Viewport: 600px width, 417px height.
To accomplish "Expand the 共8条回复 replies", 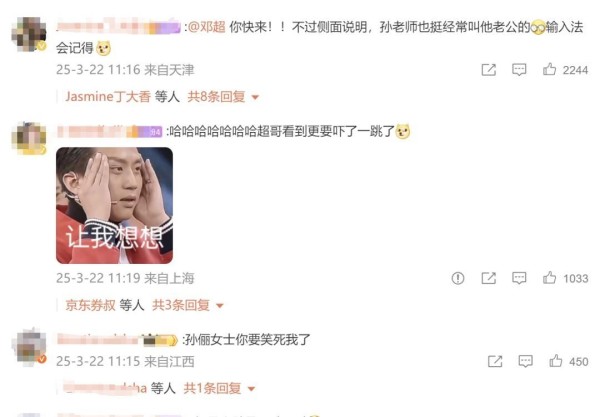I will (223, 97).
